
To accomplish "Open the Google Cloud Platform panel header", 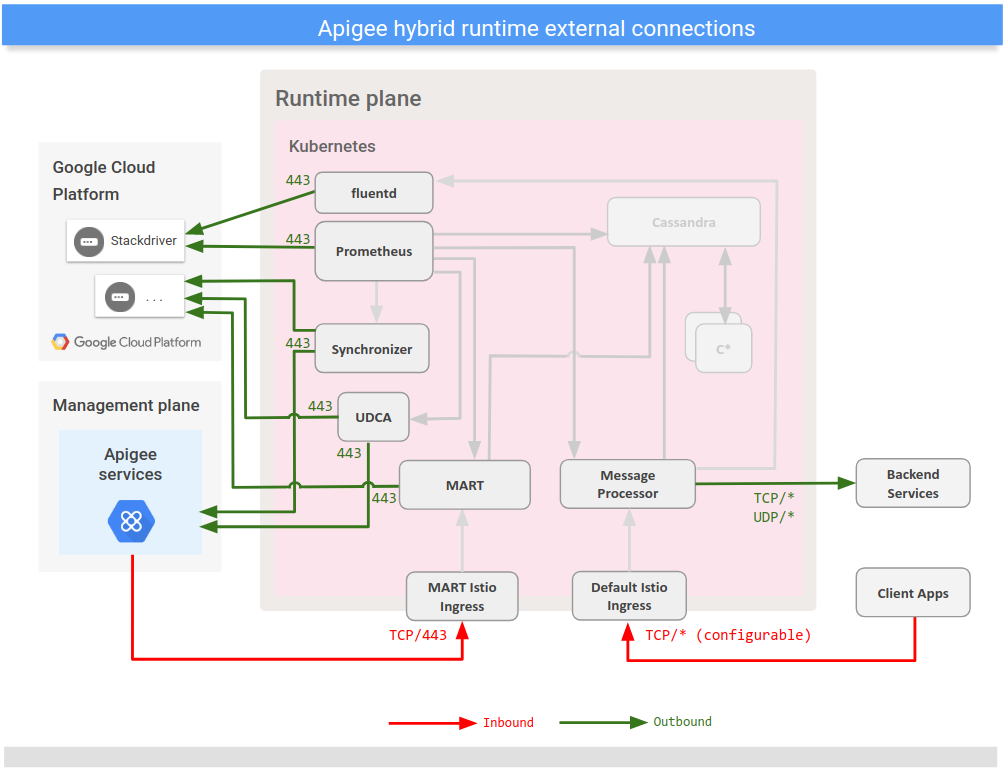I will point(104,180).
